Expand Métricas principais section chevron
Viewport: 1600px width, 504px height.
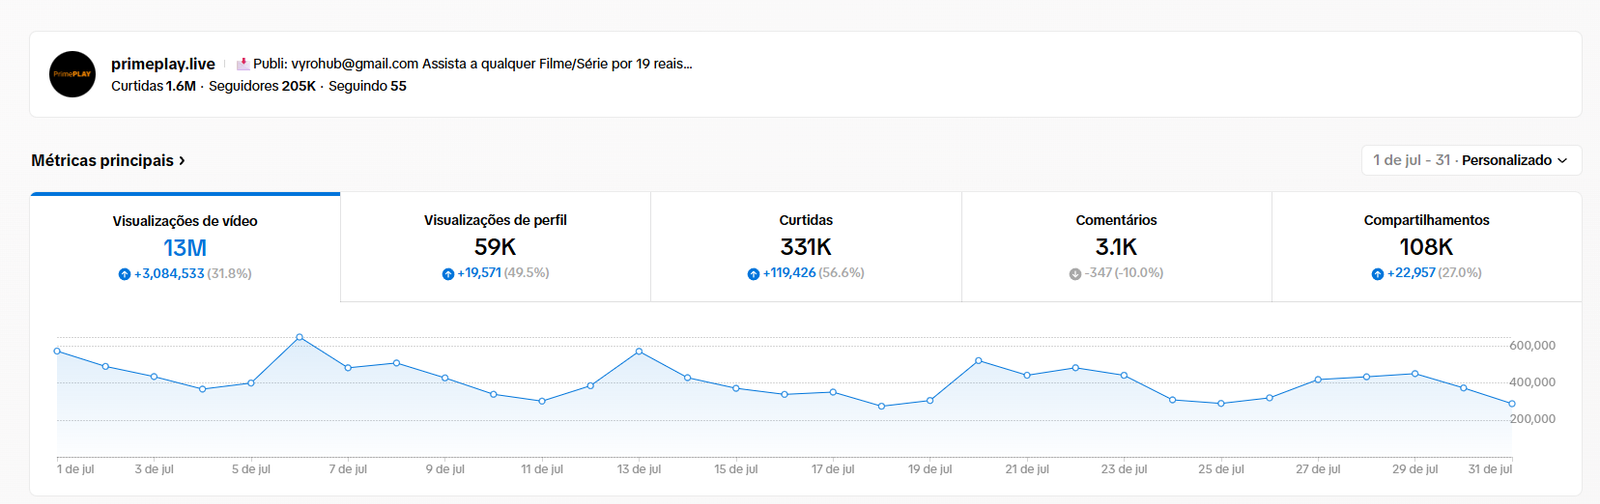tap(182, 160)
